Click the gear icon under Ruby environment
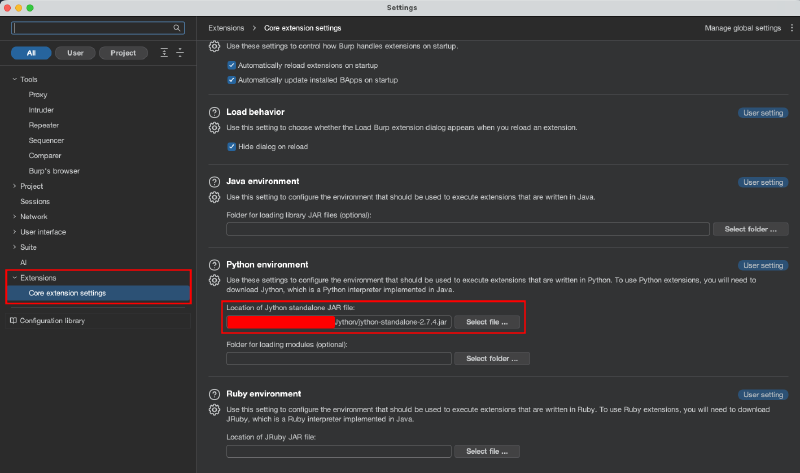Viewport: 800px width, 473px height. click(x=213, y=410)
